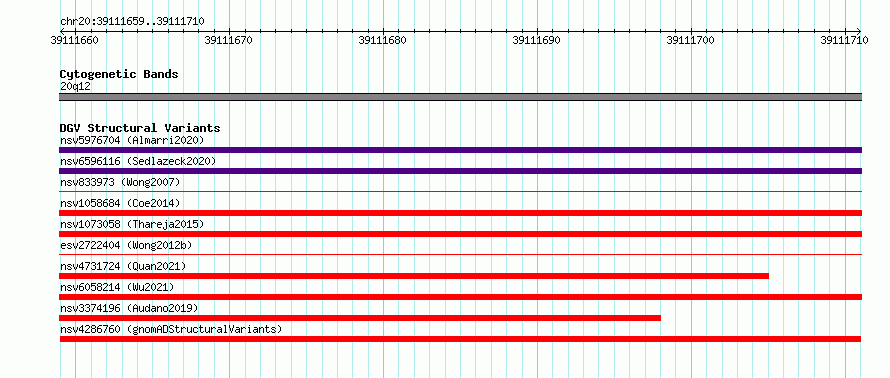The image size is (890, 378).
Task: Select the red bar under nsv4286760
Action: [460, 339]
